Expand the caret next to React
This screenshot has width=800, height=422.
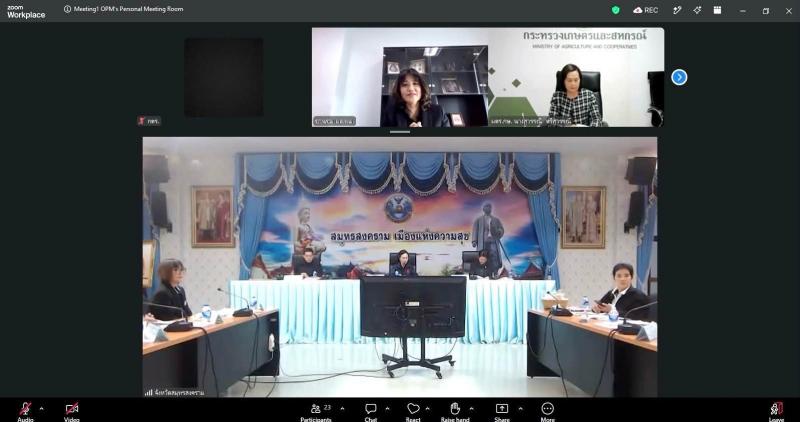(428, 409)
